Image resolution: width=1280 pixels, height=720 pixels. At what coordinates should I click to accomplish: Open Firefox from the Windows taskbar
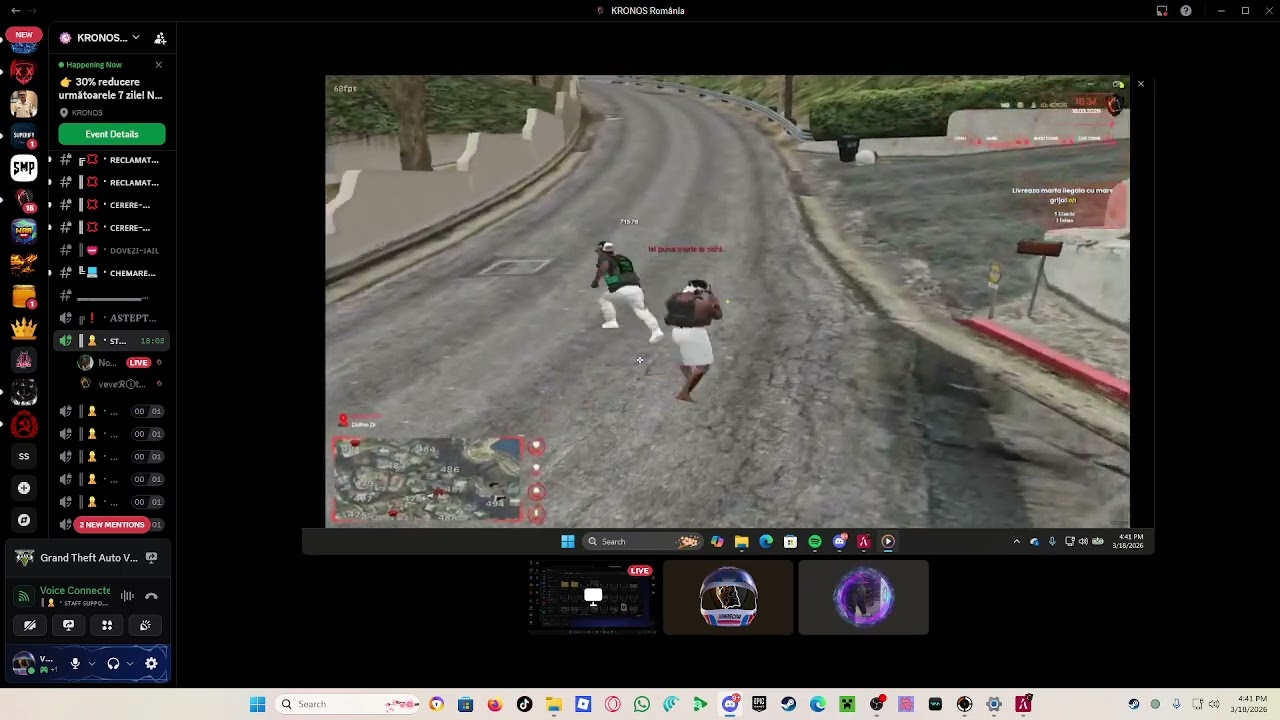click(495, 704)
